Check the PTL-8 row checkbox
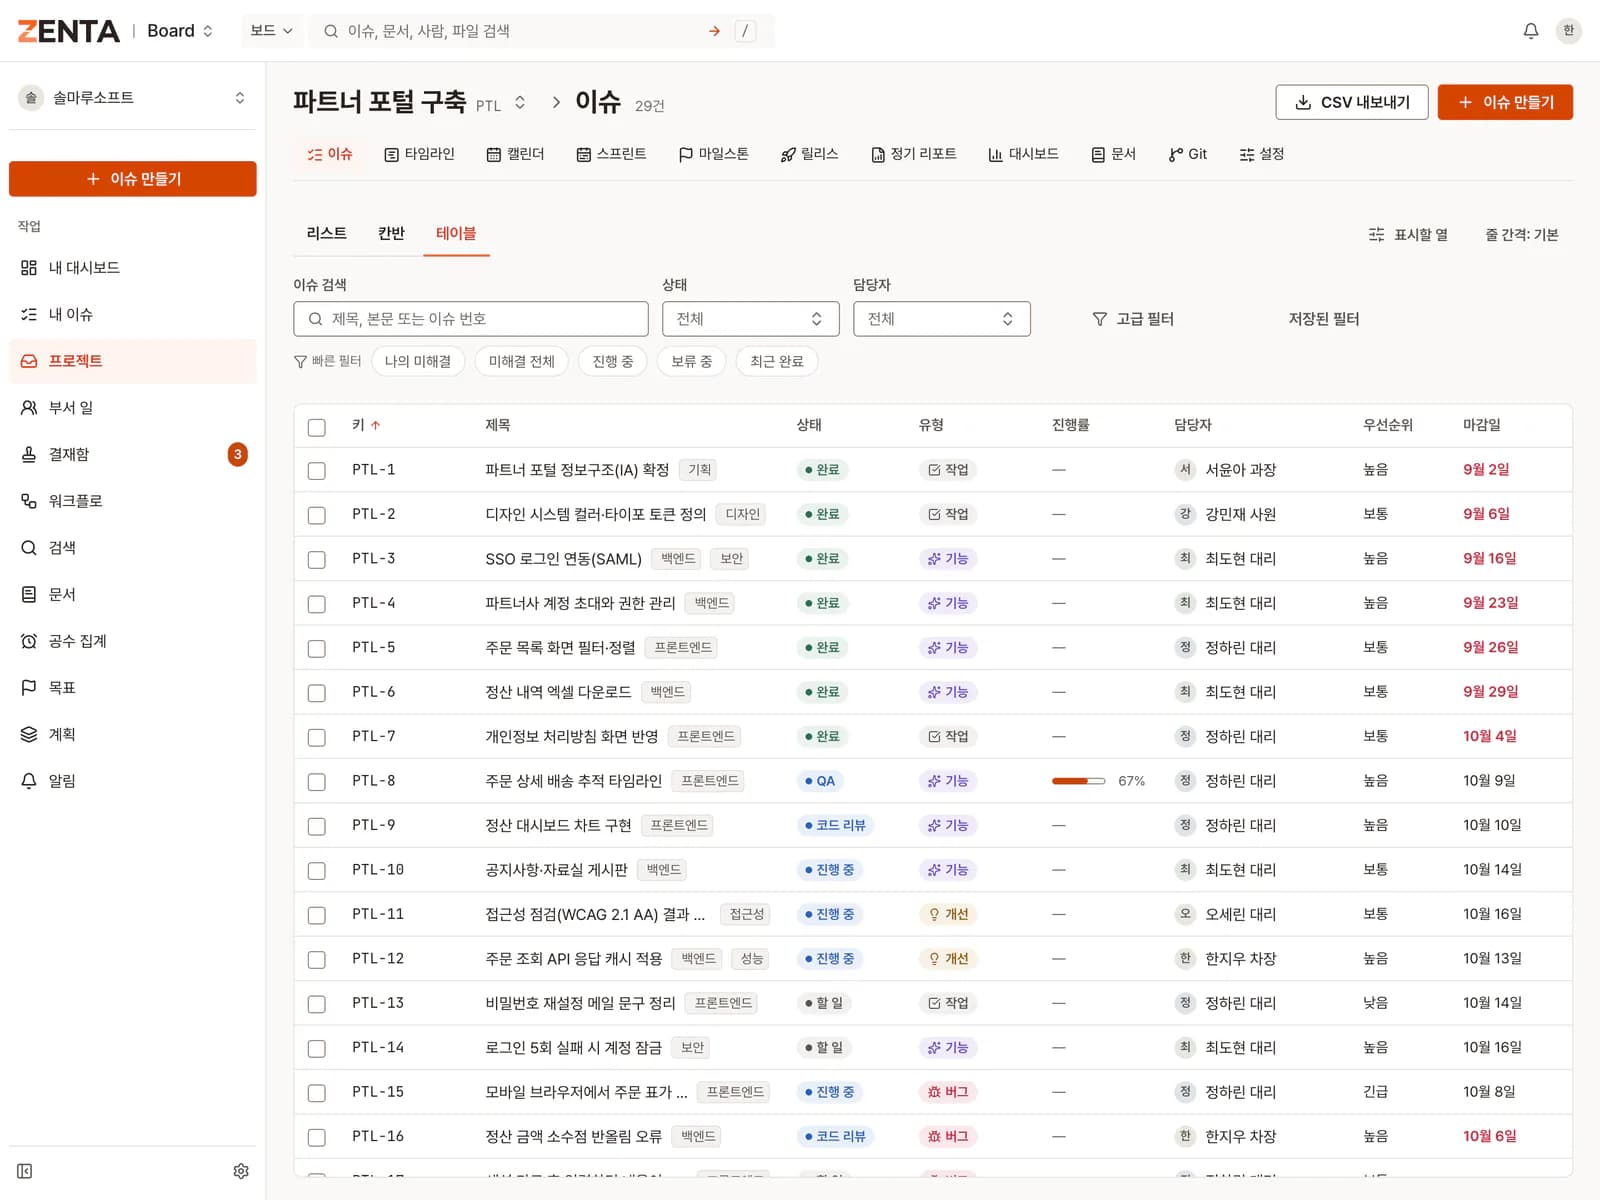The height and width of the screenshot is (1200, 1600). pos(317,782)
